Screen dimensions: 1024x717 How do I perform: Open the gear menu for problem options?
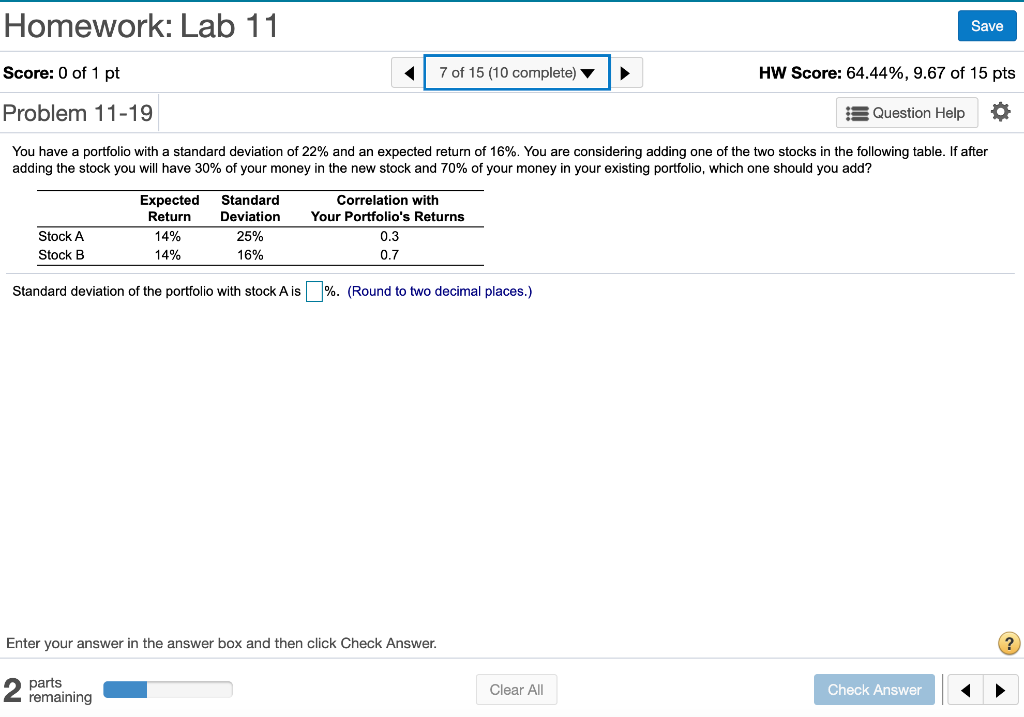pyautogui.click(x=1000, y=112)
